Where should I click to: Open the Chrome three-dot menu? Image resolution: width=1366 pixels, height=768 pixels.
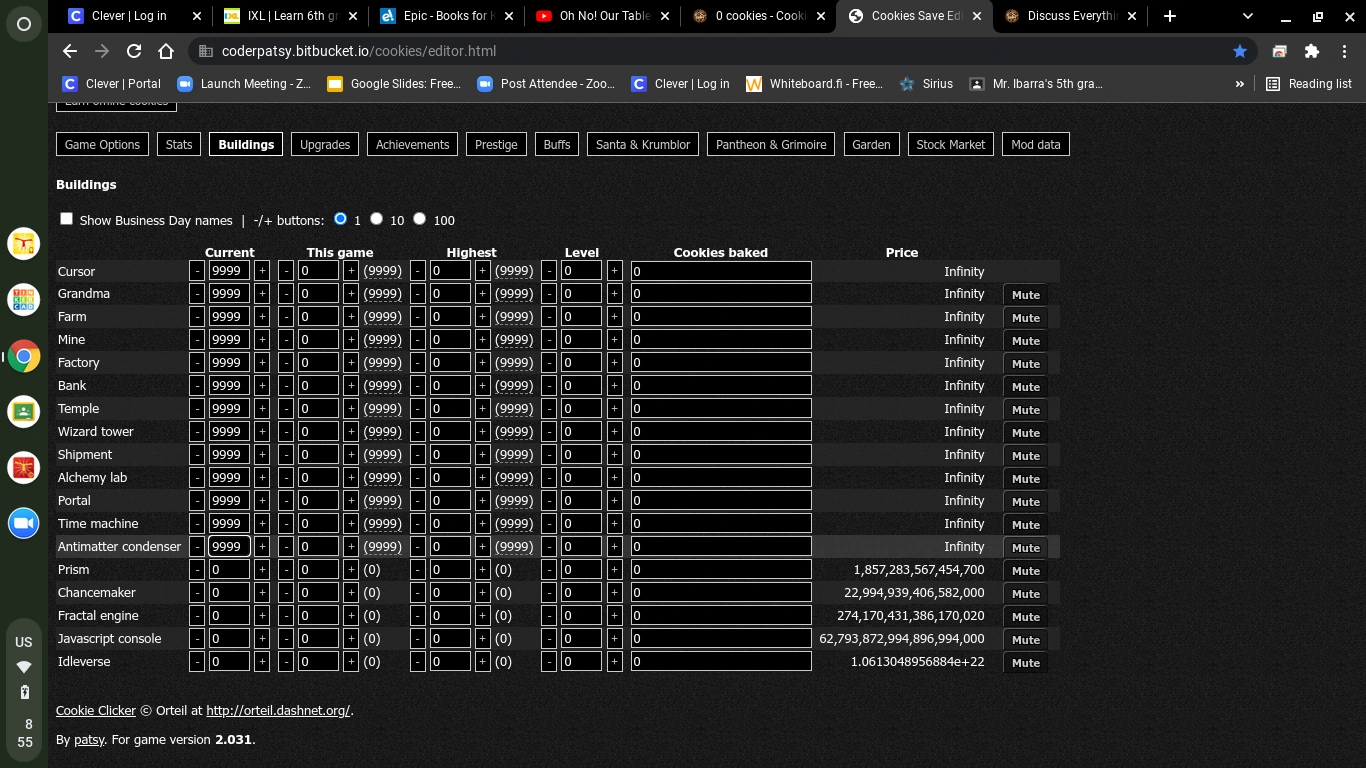pos(1345,51)
